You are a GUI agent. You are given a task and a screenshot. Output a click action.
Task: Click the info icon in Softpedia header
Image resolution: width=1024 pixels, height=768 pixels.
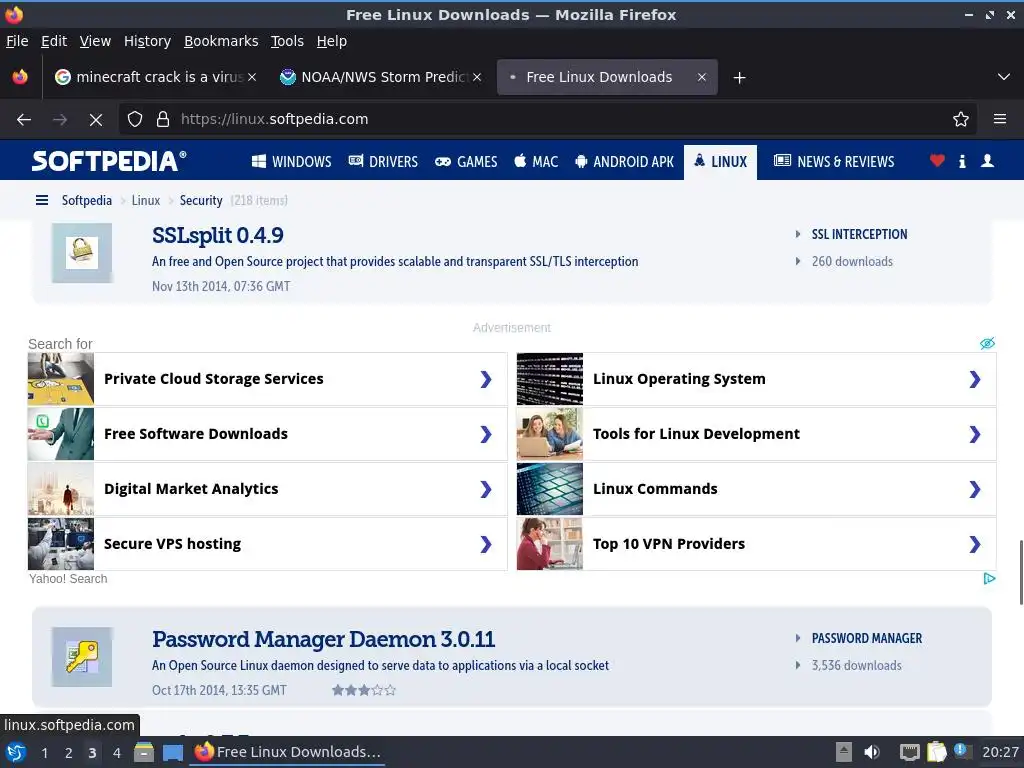click(x=962, y=161)
